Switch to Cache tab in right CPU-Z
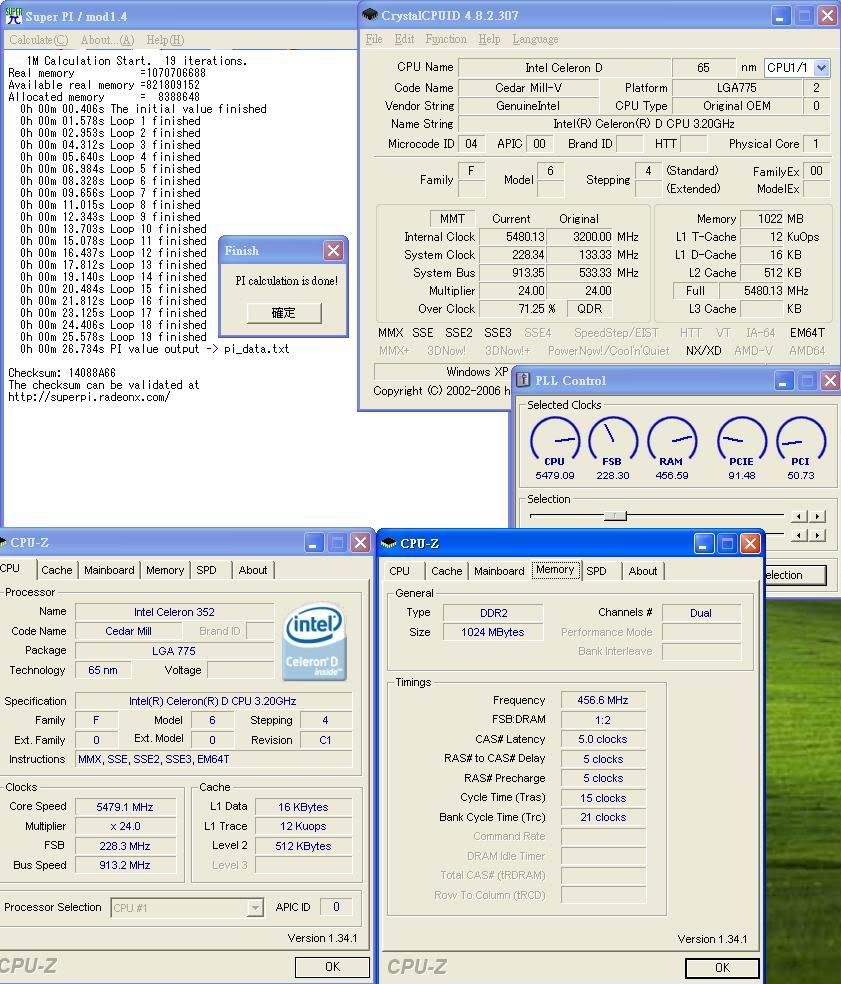This screenshot has width=841, height=984. click(x=447, y=571)
